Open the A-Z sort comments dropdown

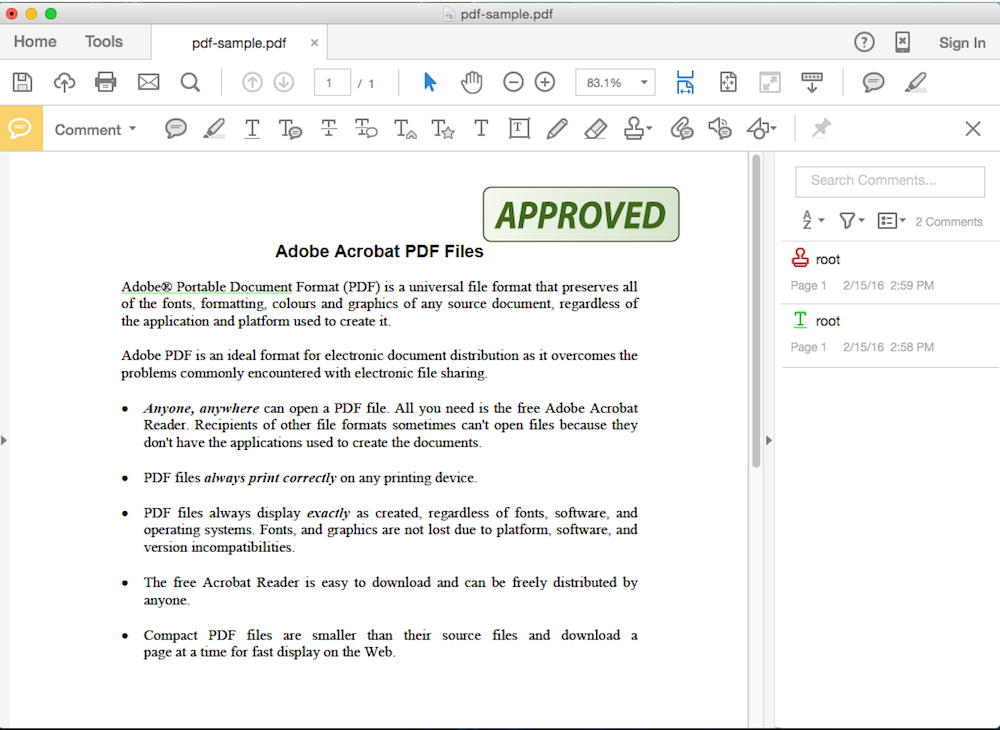812,220
